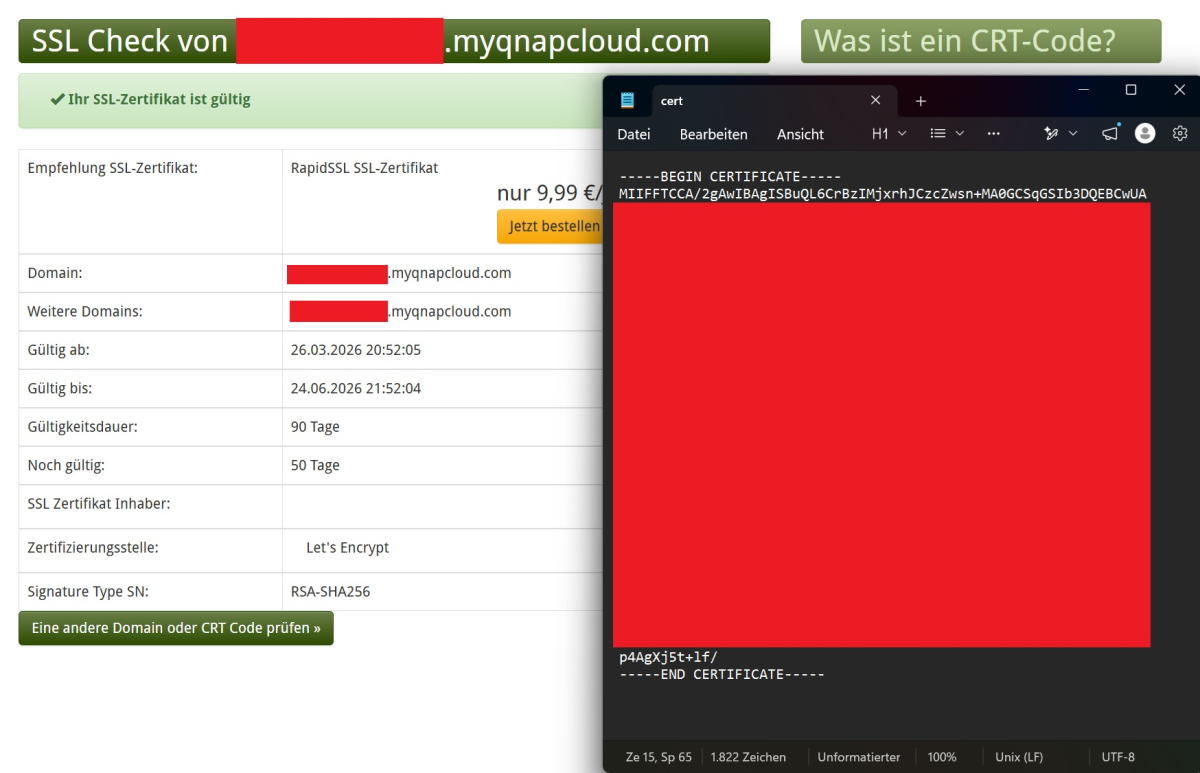Open the megaphone notifications icon
The height and width of the screenshot is (773, 1200).
coord(1111,133)
